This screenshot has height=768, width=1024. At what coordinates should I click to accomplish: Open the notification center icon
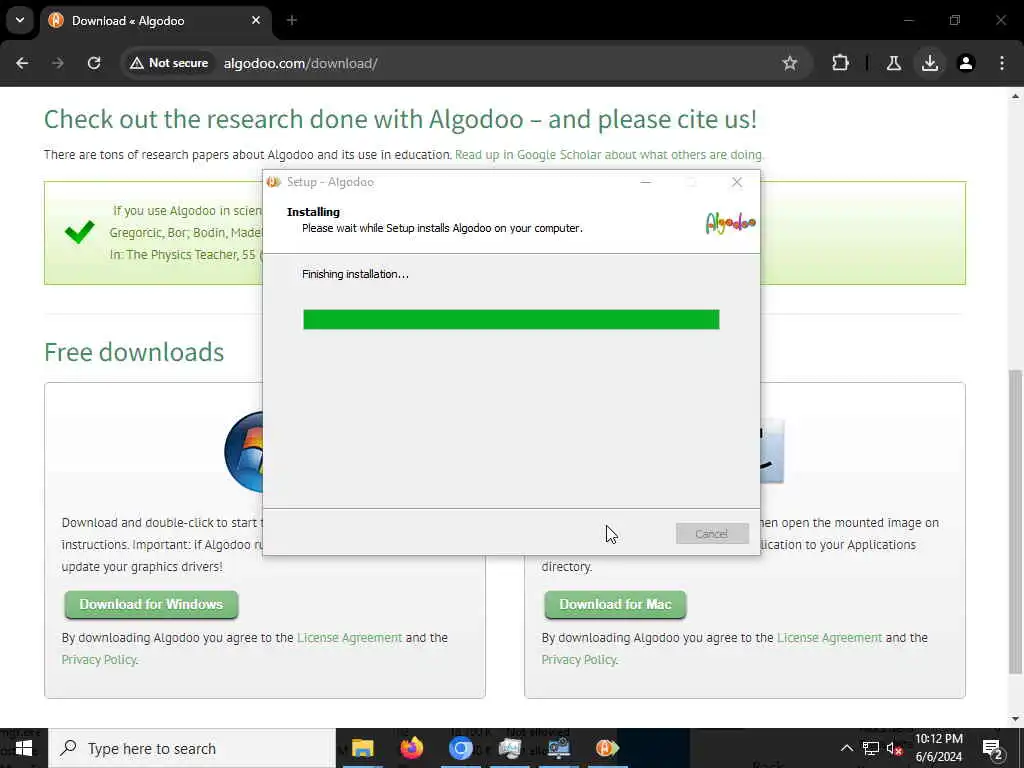tap(992, 748)
